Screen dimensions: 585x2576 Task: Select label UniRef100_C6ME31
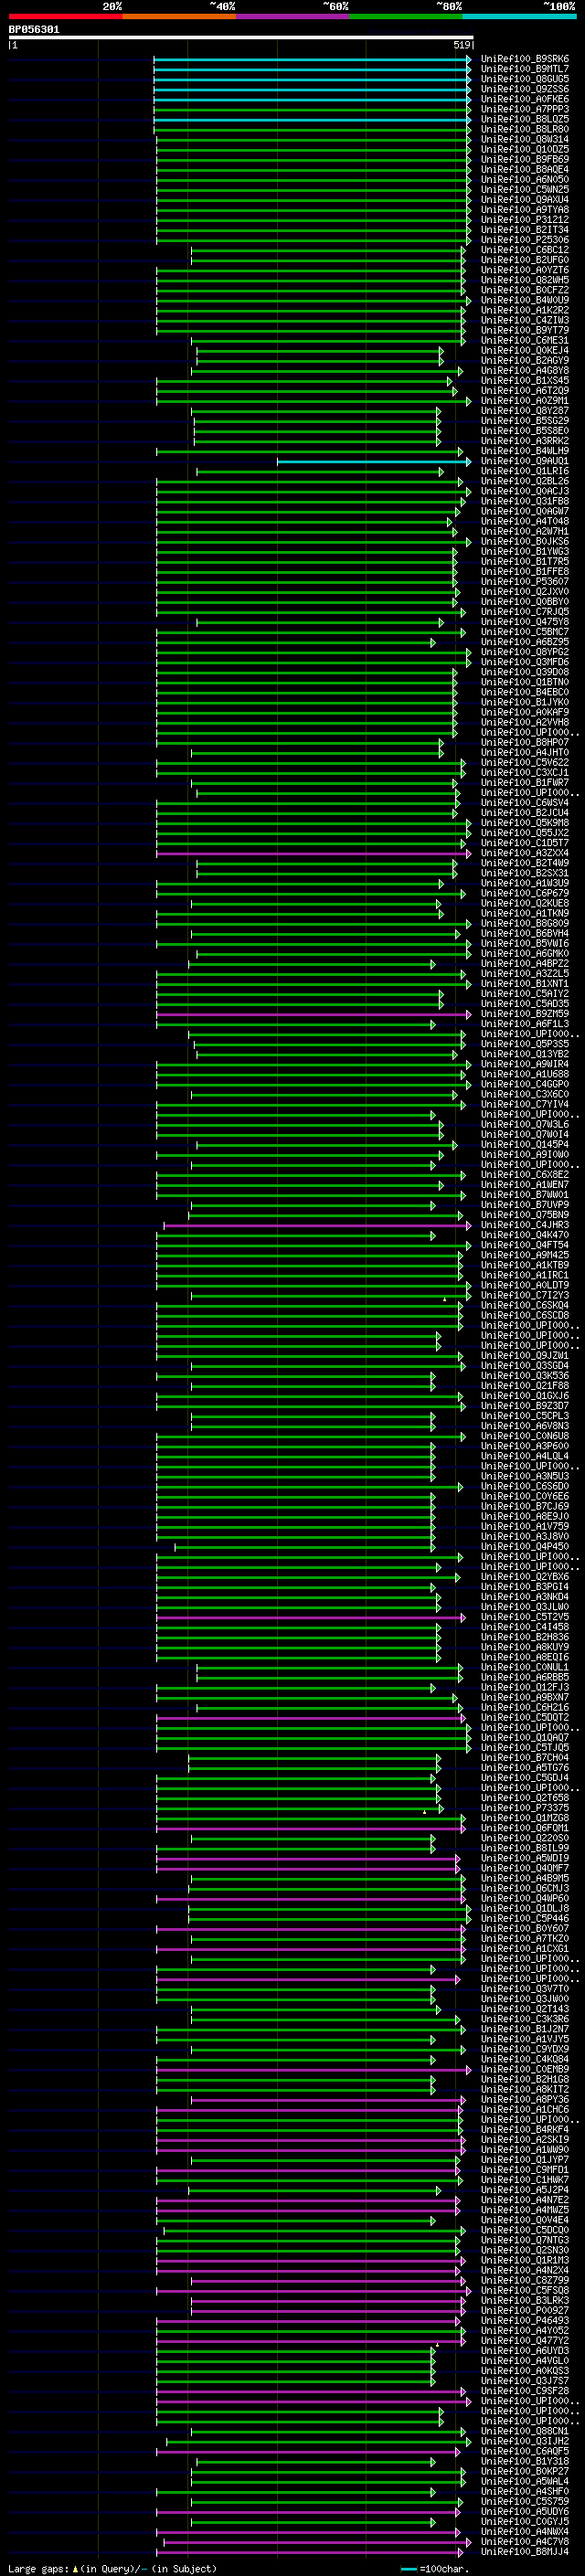(525, 340)
